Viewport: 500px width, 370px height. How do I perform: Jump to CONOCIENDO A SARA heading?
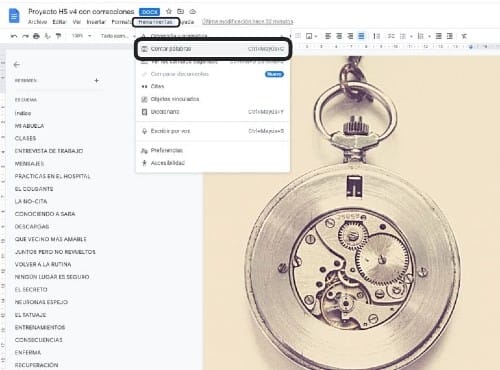(x=45, y=214)
